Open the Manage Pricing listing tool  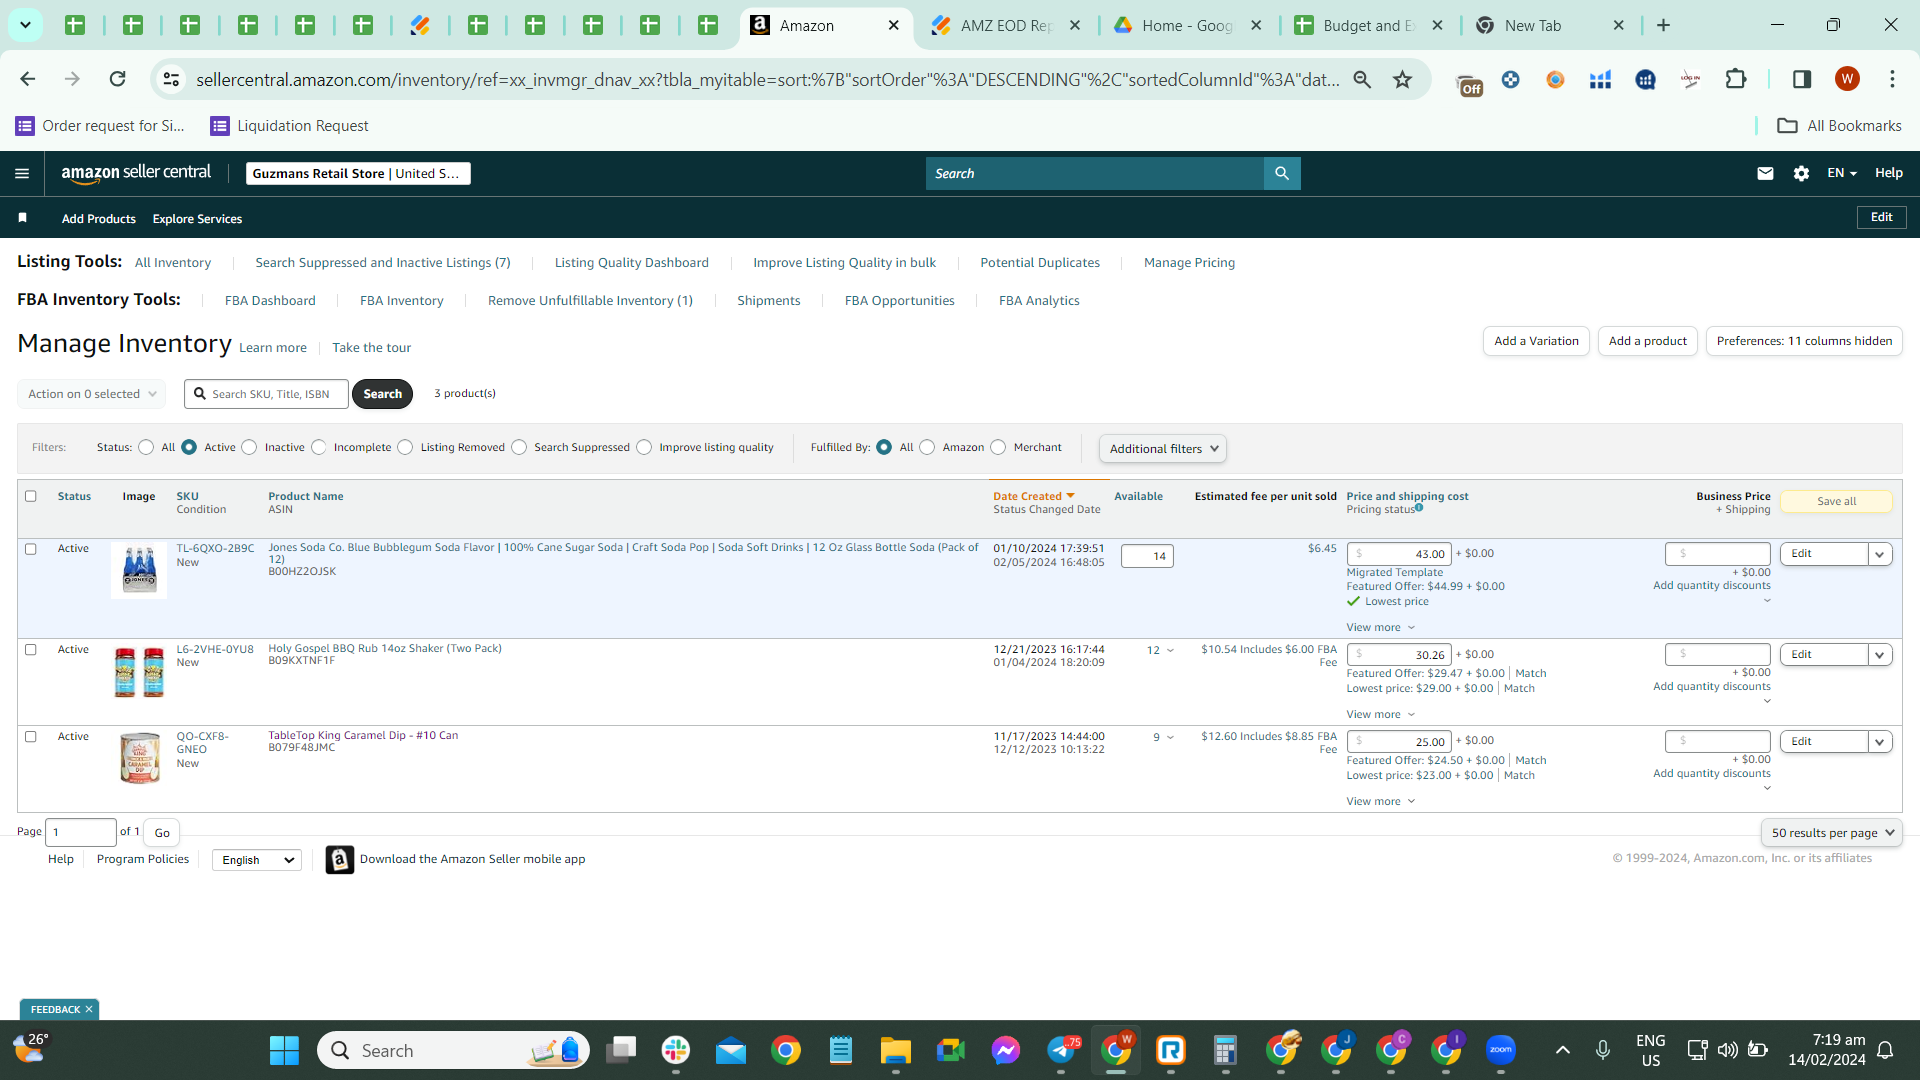click(1189, 263)
